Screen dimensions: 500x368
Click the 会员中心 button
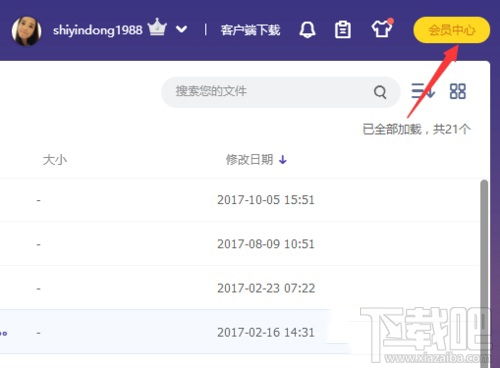tap(452, 30)
